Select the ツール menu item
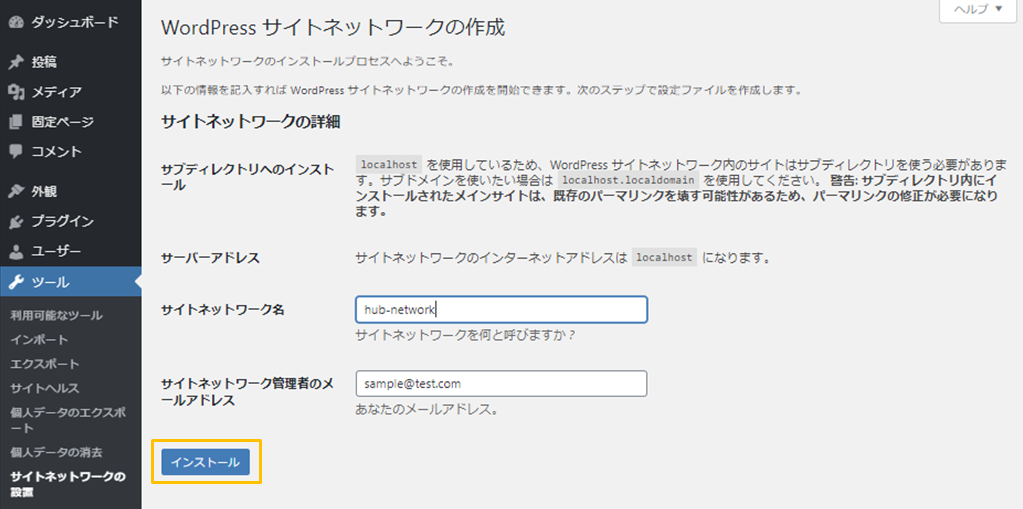The width and height of the screenshot is (1023, 509). 70,283
